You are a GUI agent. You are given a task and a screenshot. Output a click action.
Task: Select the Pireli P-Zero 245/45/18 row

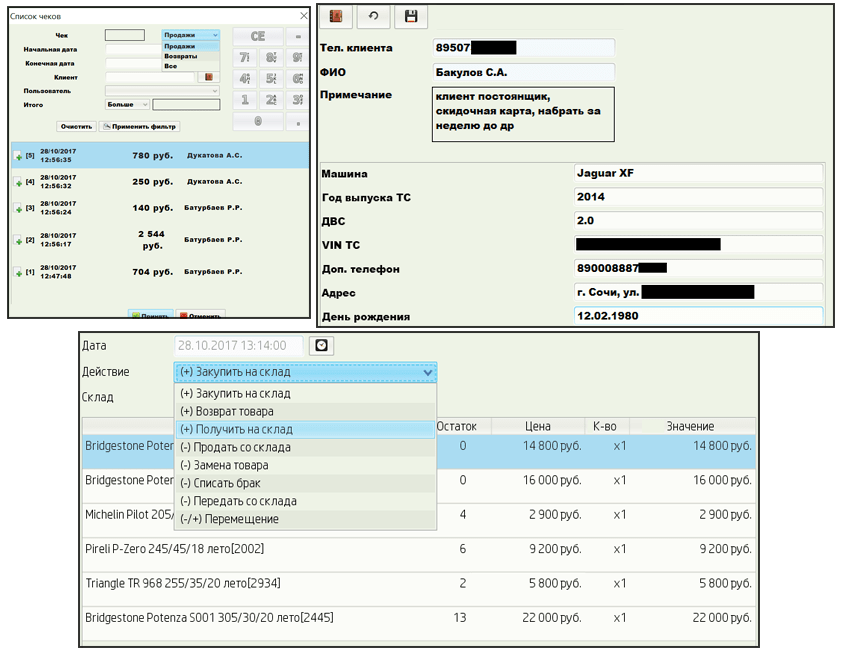[x=419, y=549]
